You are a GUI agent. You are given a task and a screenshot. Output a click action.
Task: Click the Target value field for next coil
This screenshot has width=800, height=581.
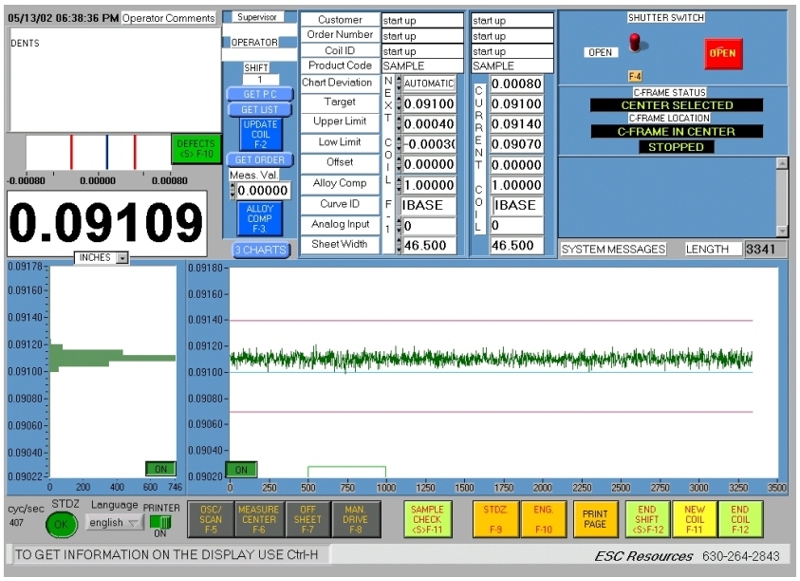(430, 104)
